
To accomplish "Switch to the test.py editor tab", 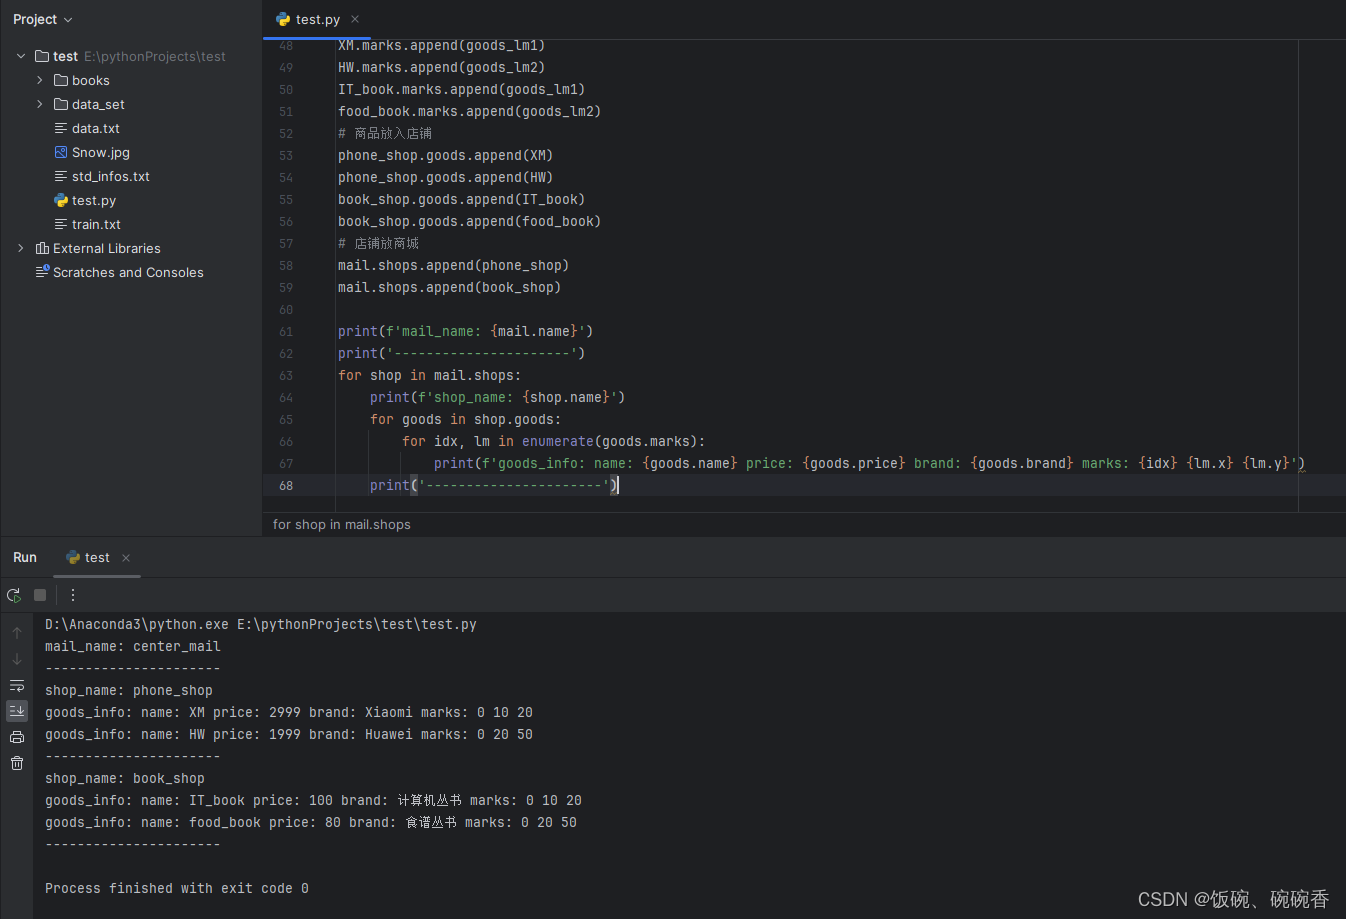I will 318,19.
